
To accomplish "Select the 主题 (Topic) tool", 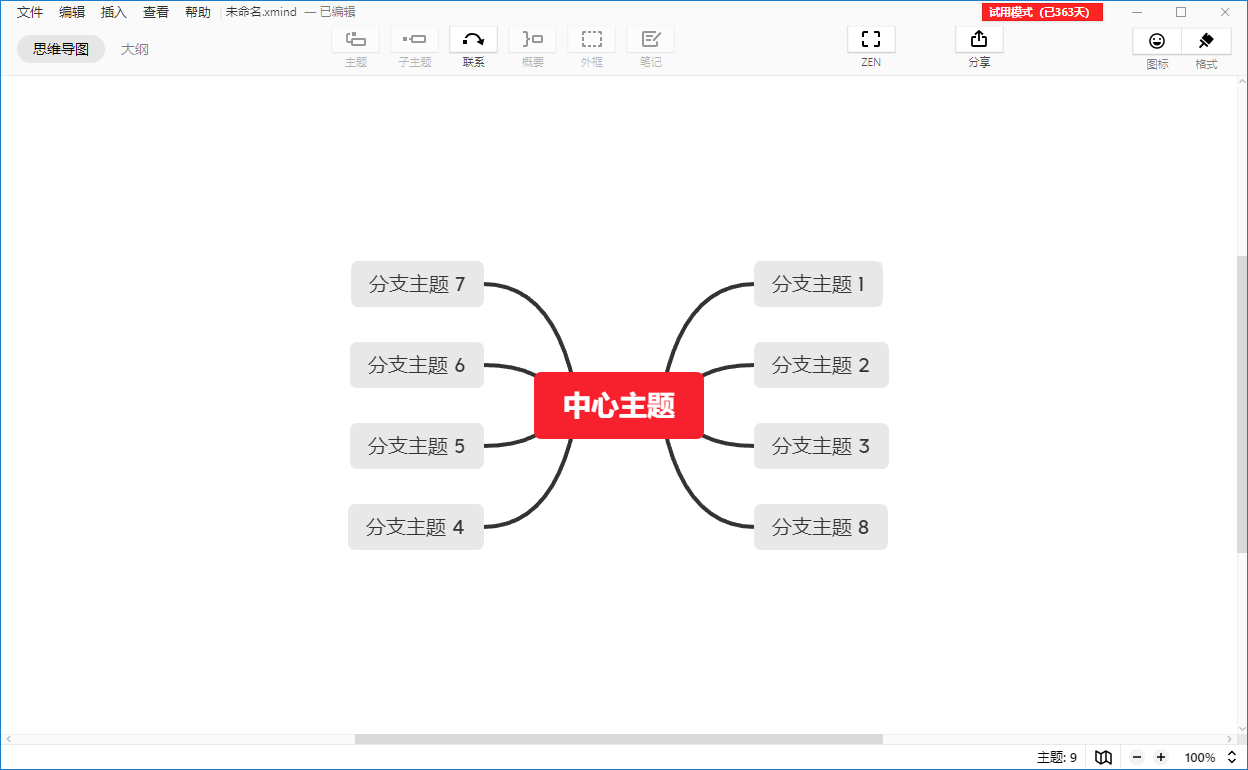I will [356, 40].
